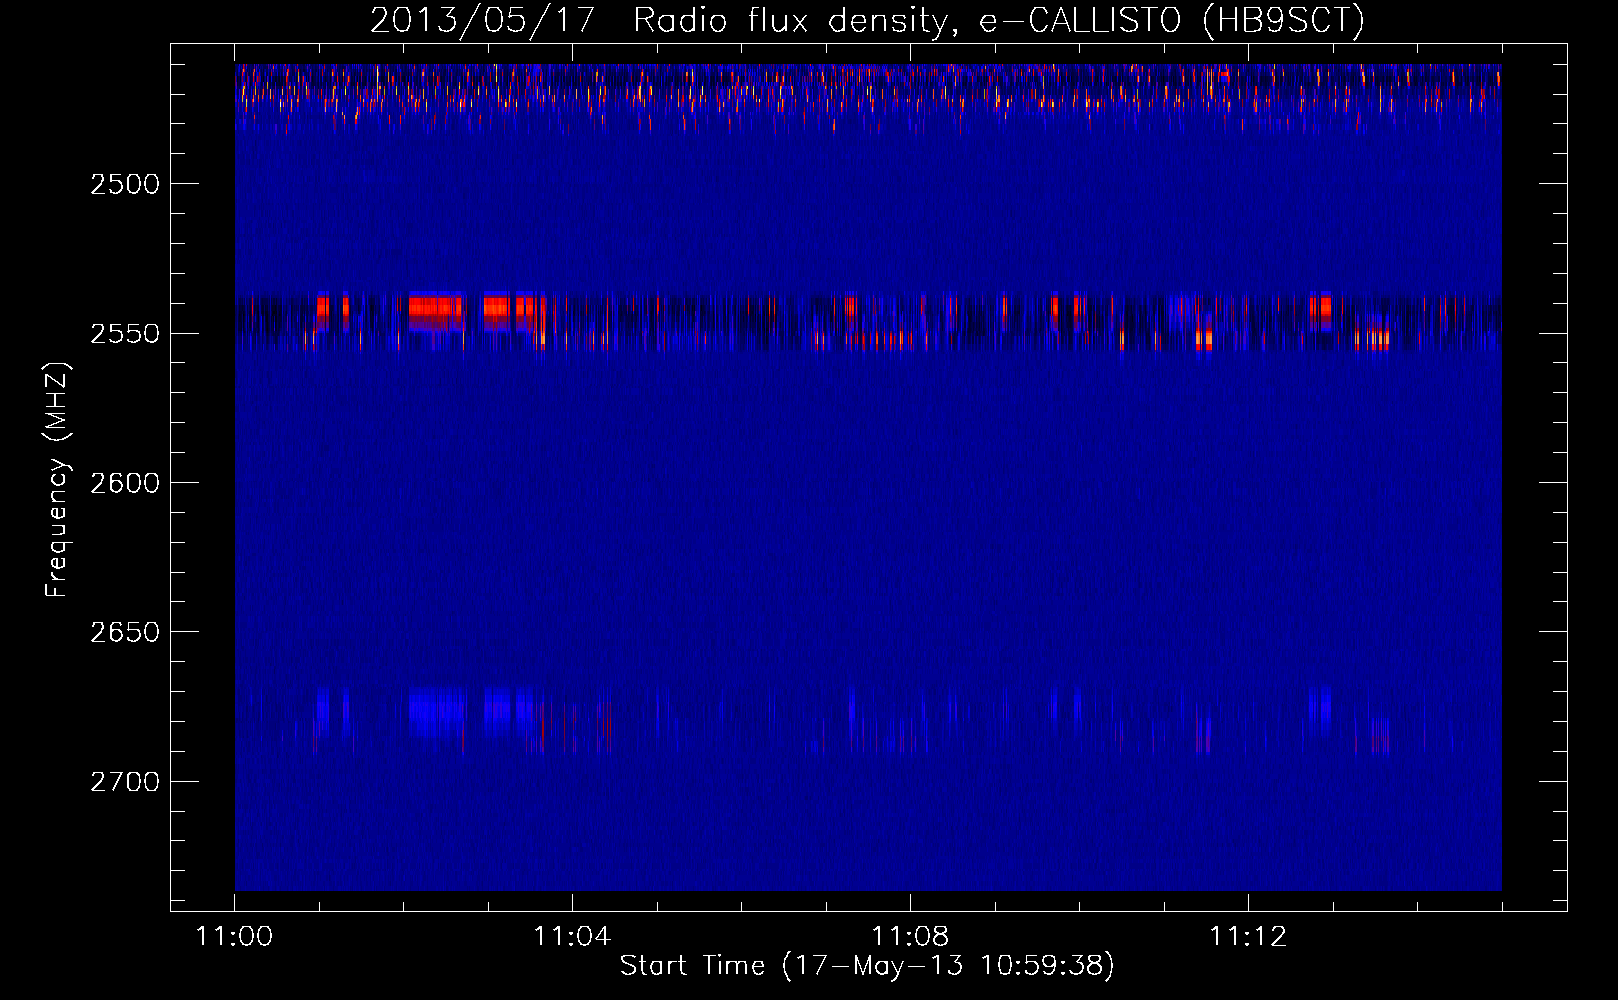The height and width of the screenshot is (1000, 1618).
Task: Click the 11:00 time tick label
Action: click(x=235, y=936)
